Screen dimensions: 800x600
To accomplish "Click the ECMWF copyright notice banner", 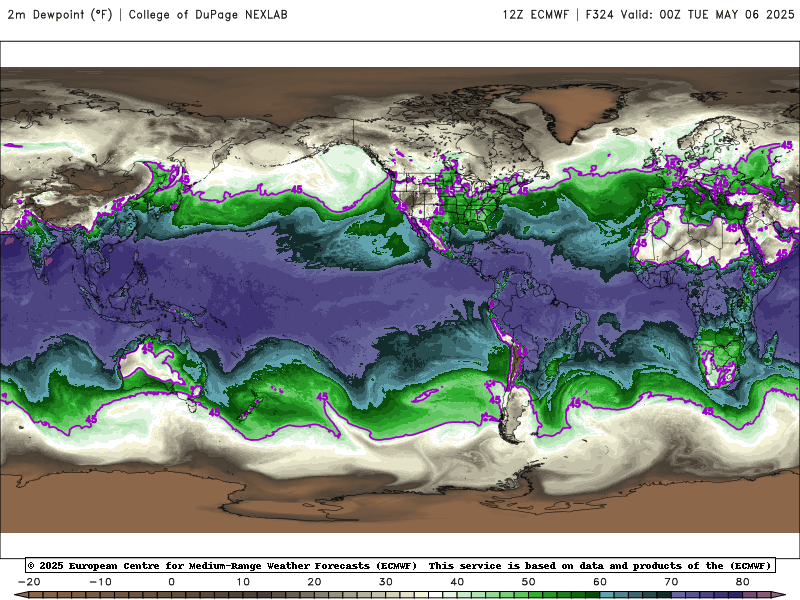I will tap(401, 565).
